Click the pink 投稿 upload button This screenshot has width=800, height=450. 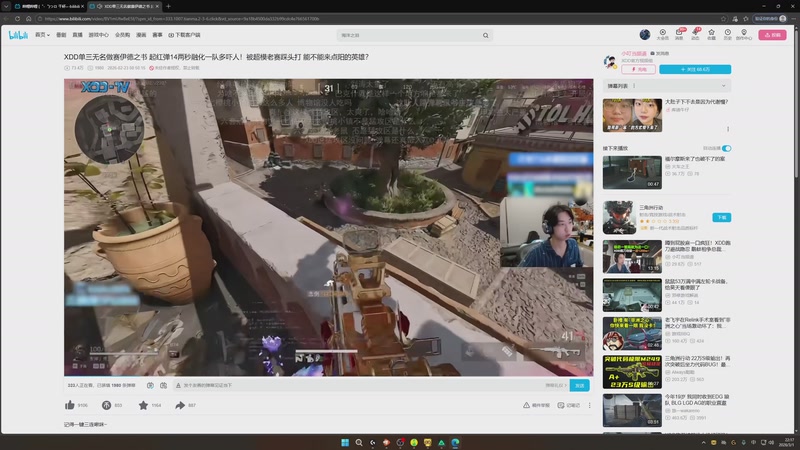(772, 35)
